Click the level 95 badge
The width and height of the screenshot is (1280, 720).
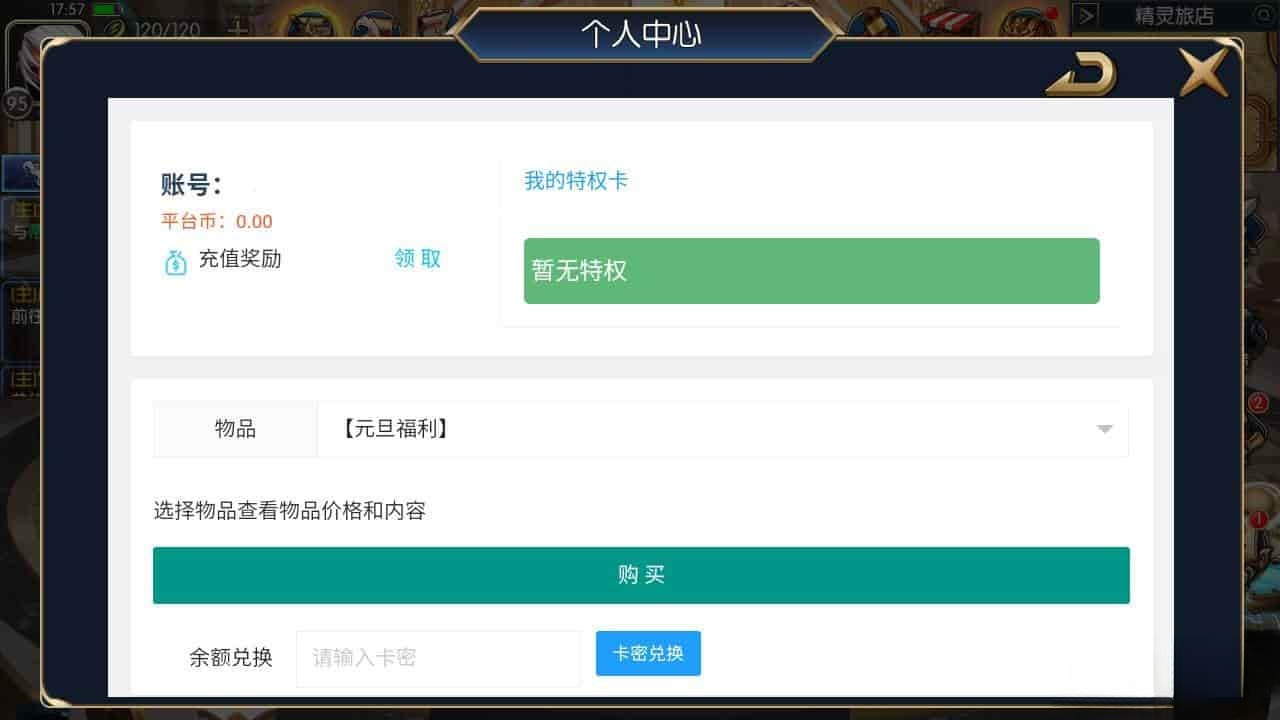click(x=17, y=102)
